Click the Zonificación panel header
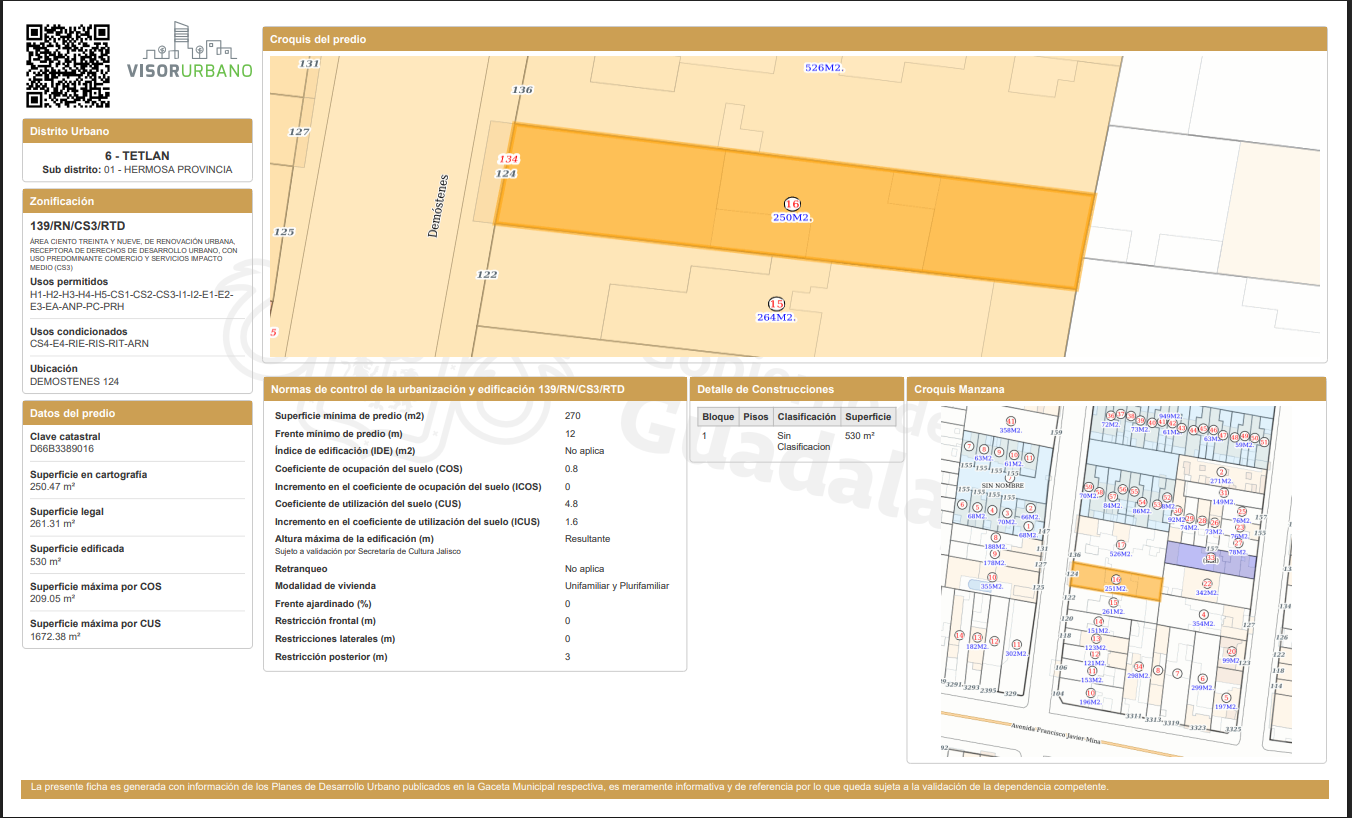The height and width of the screenshot is (818, 1352). tap(137, 201)
